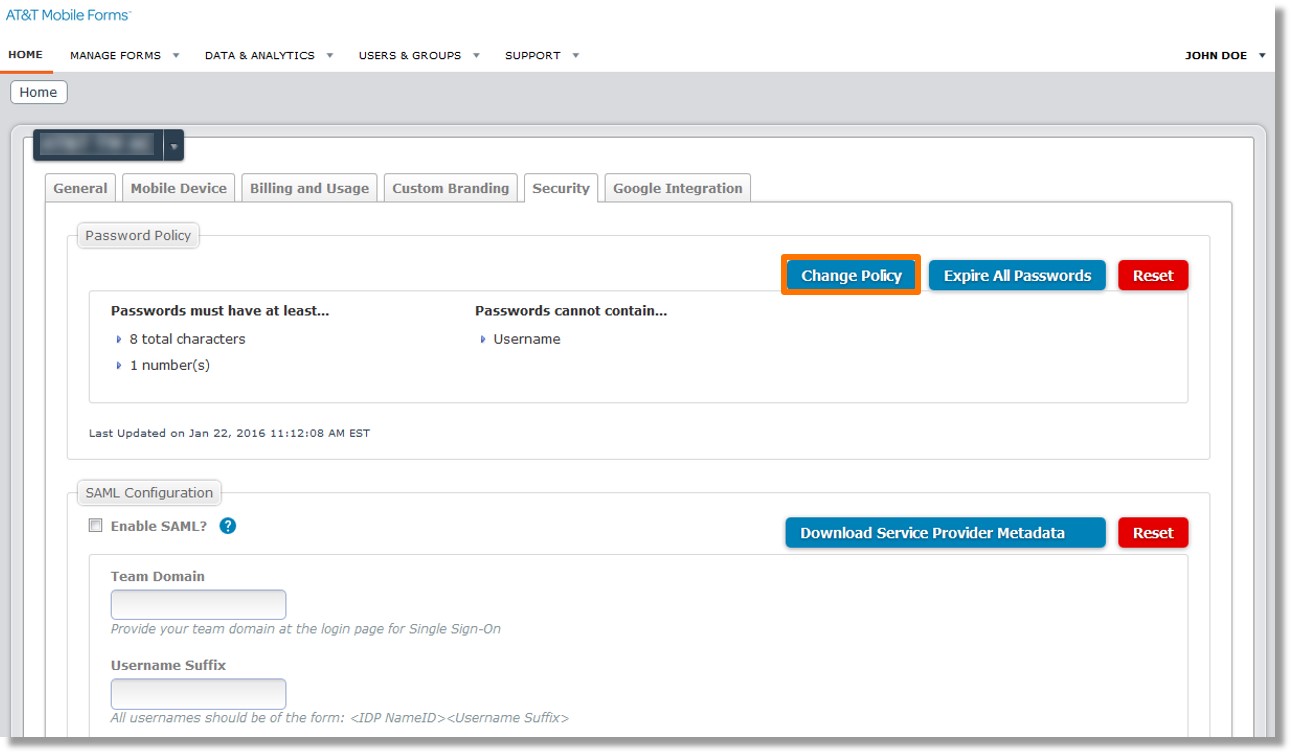Click 'Passwords cannot contain...' heading
The height and width of the screenshot is (755, 1293).
coord(571,311)
